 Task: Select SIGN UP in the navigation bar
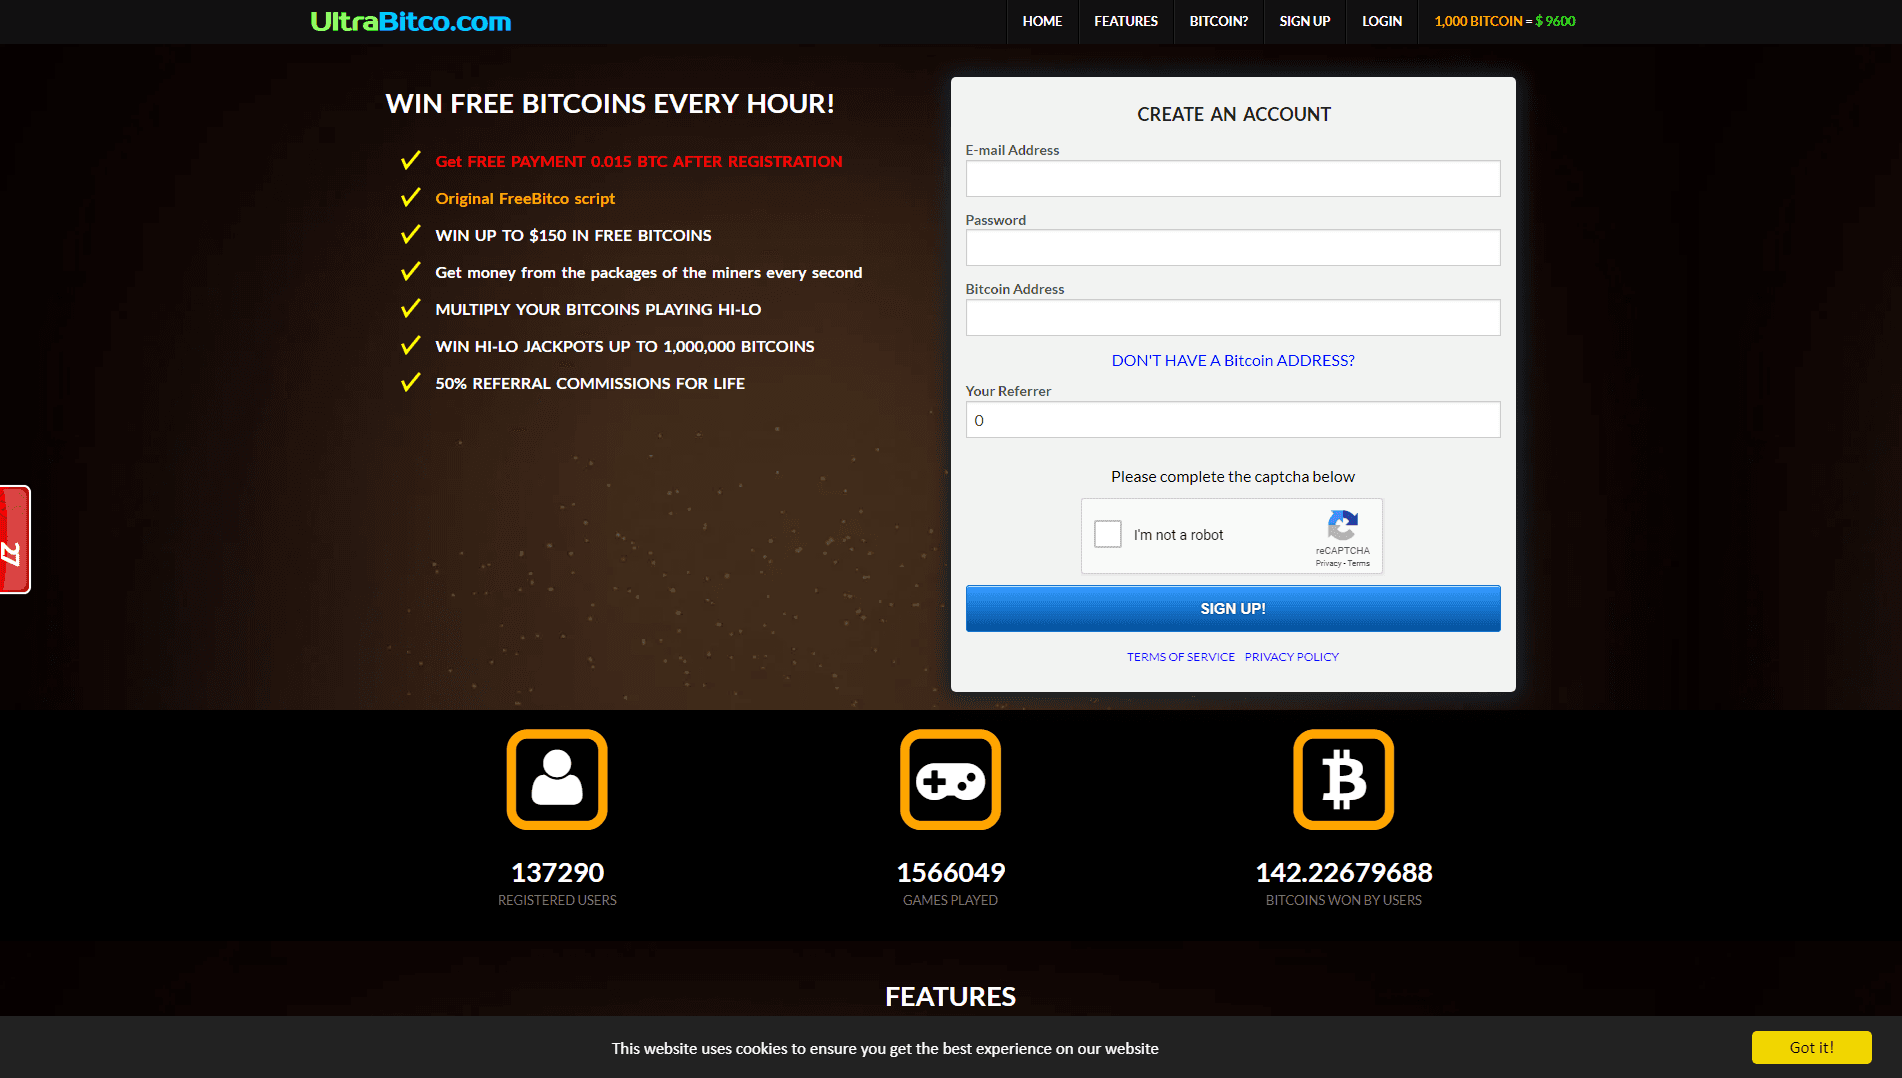coord(1304,21)
